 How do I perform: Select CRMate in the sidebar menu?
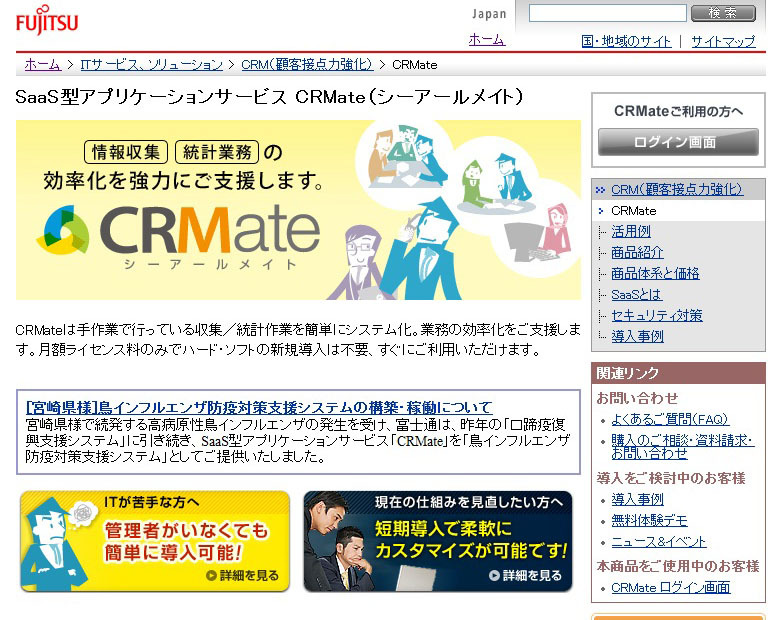coord(634,211)
